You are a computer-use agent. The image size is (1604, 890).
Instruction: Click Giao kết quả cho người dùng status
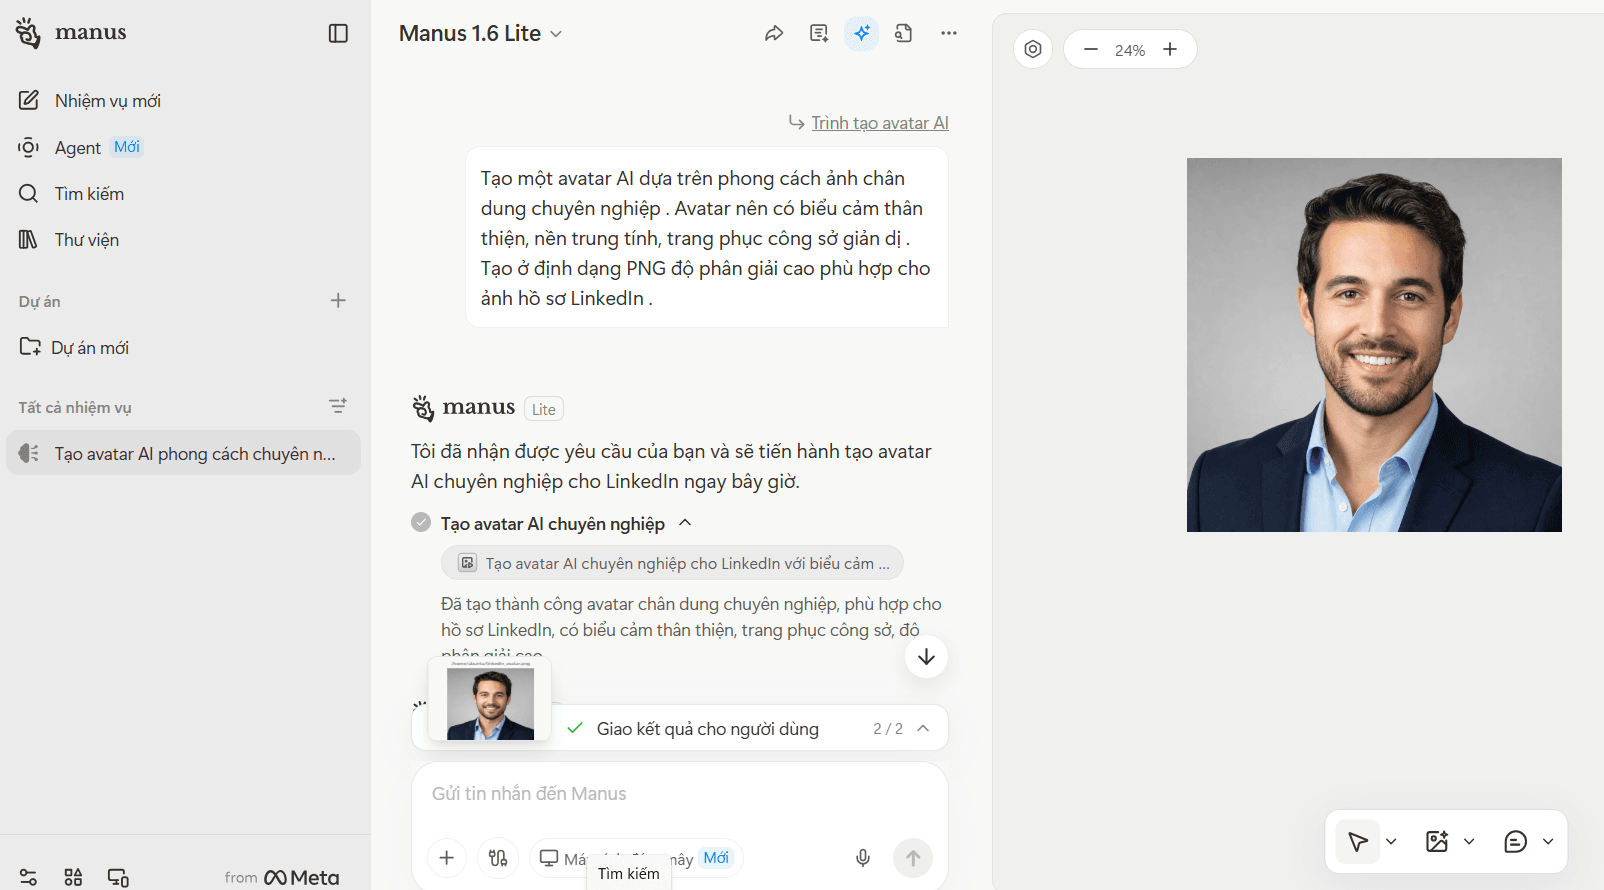(708, 729)
